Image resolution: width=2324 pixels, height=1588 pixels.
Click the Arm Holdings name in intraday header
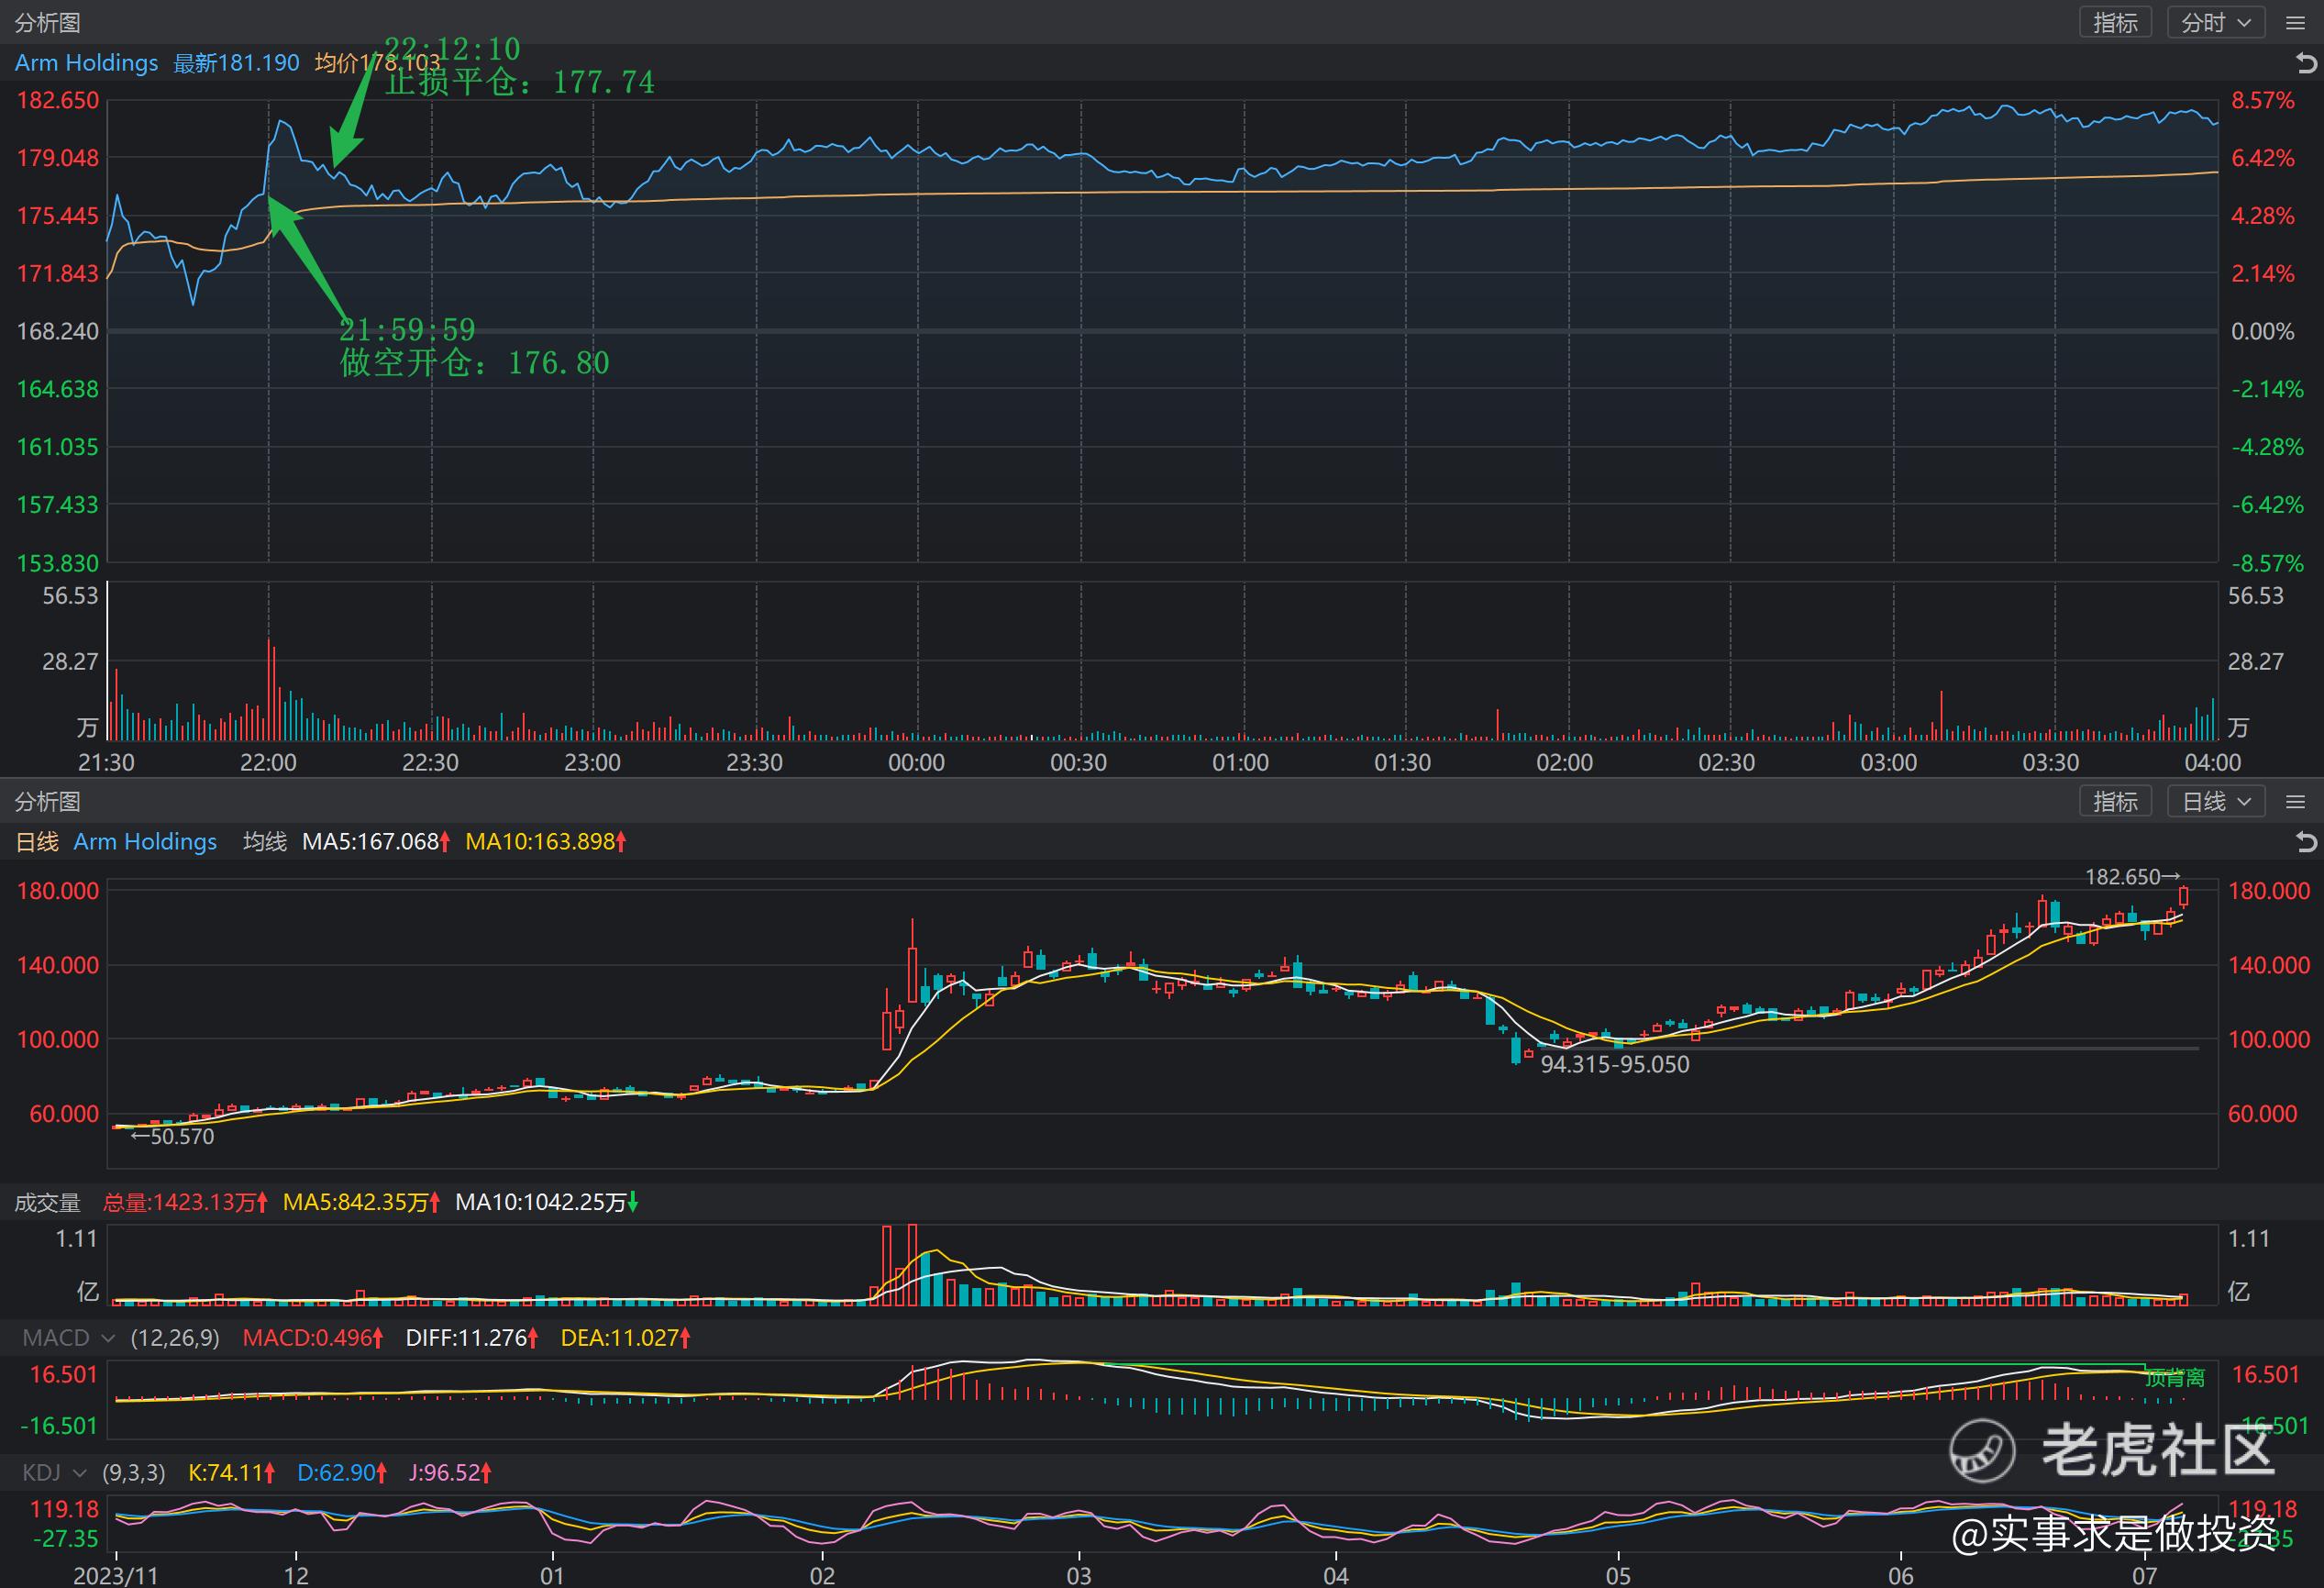point(86,63)
